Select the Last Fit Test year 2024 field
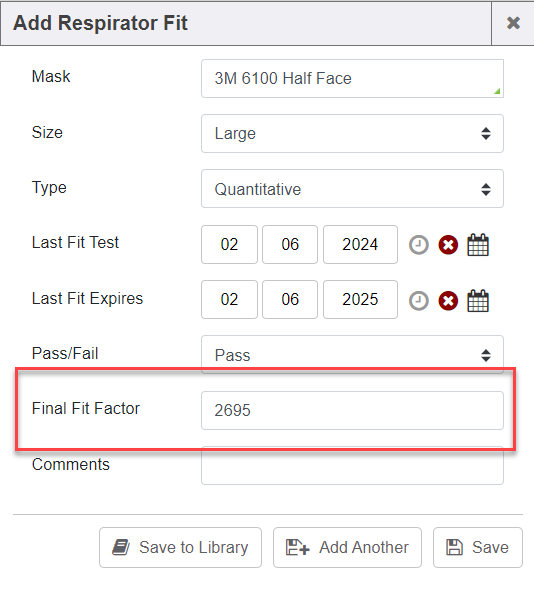Viewport: 534px width, 591px height. point(360,244)
